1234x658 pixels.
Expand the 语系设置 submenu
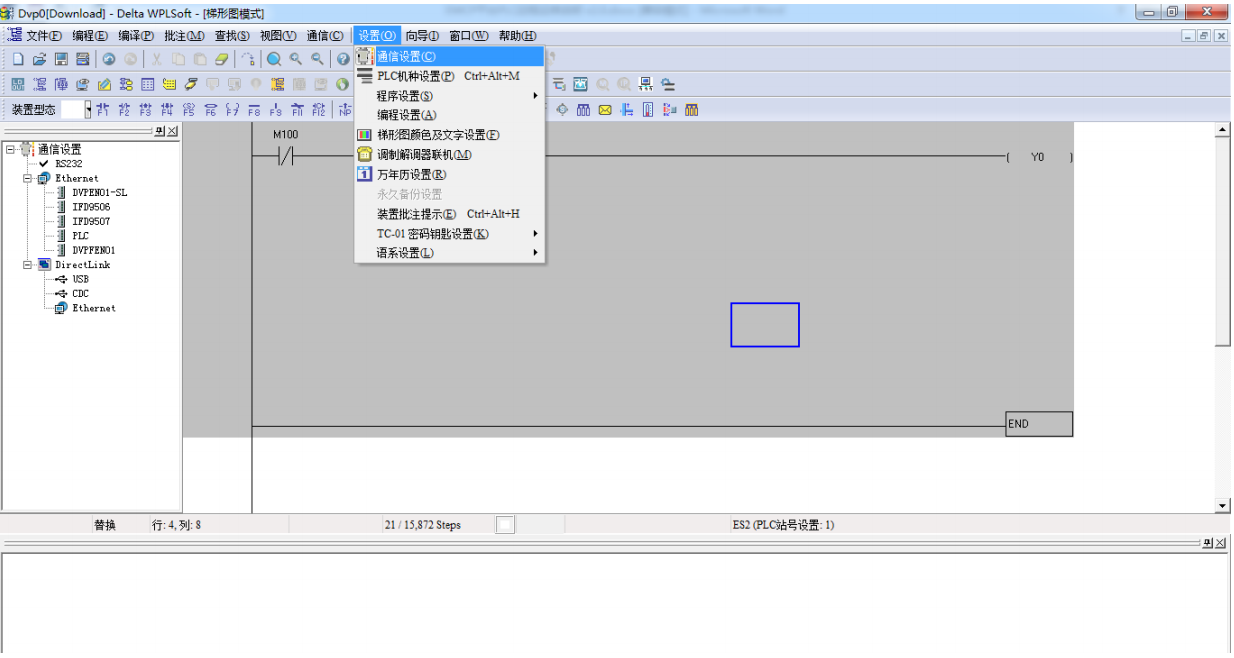[449, 253]
